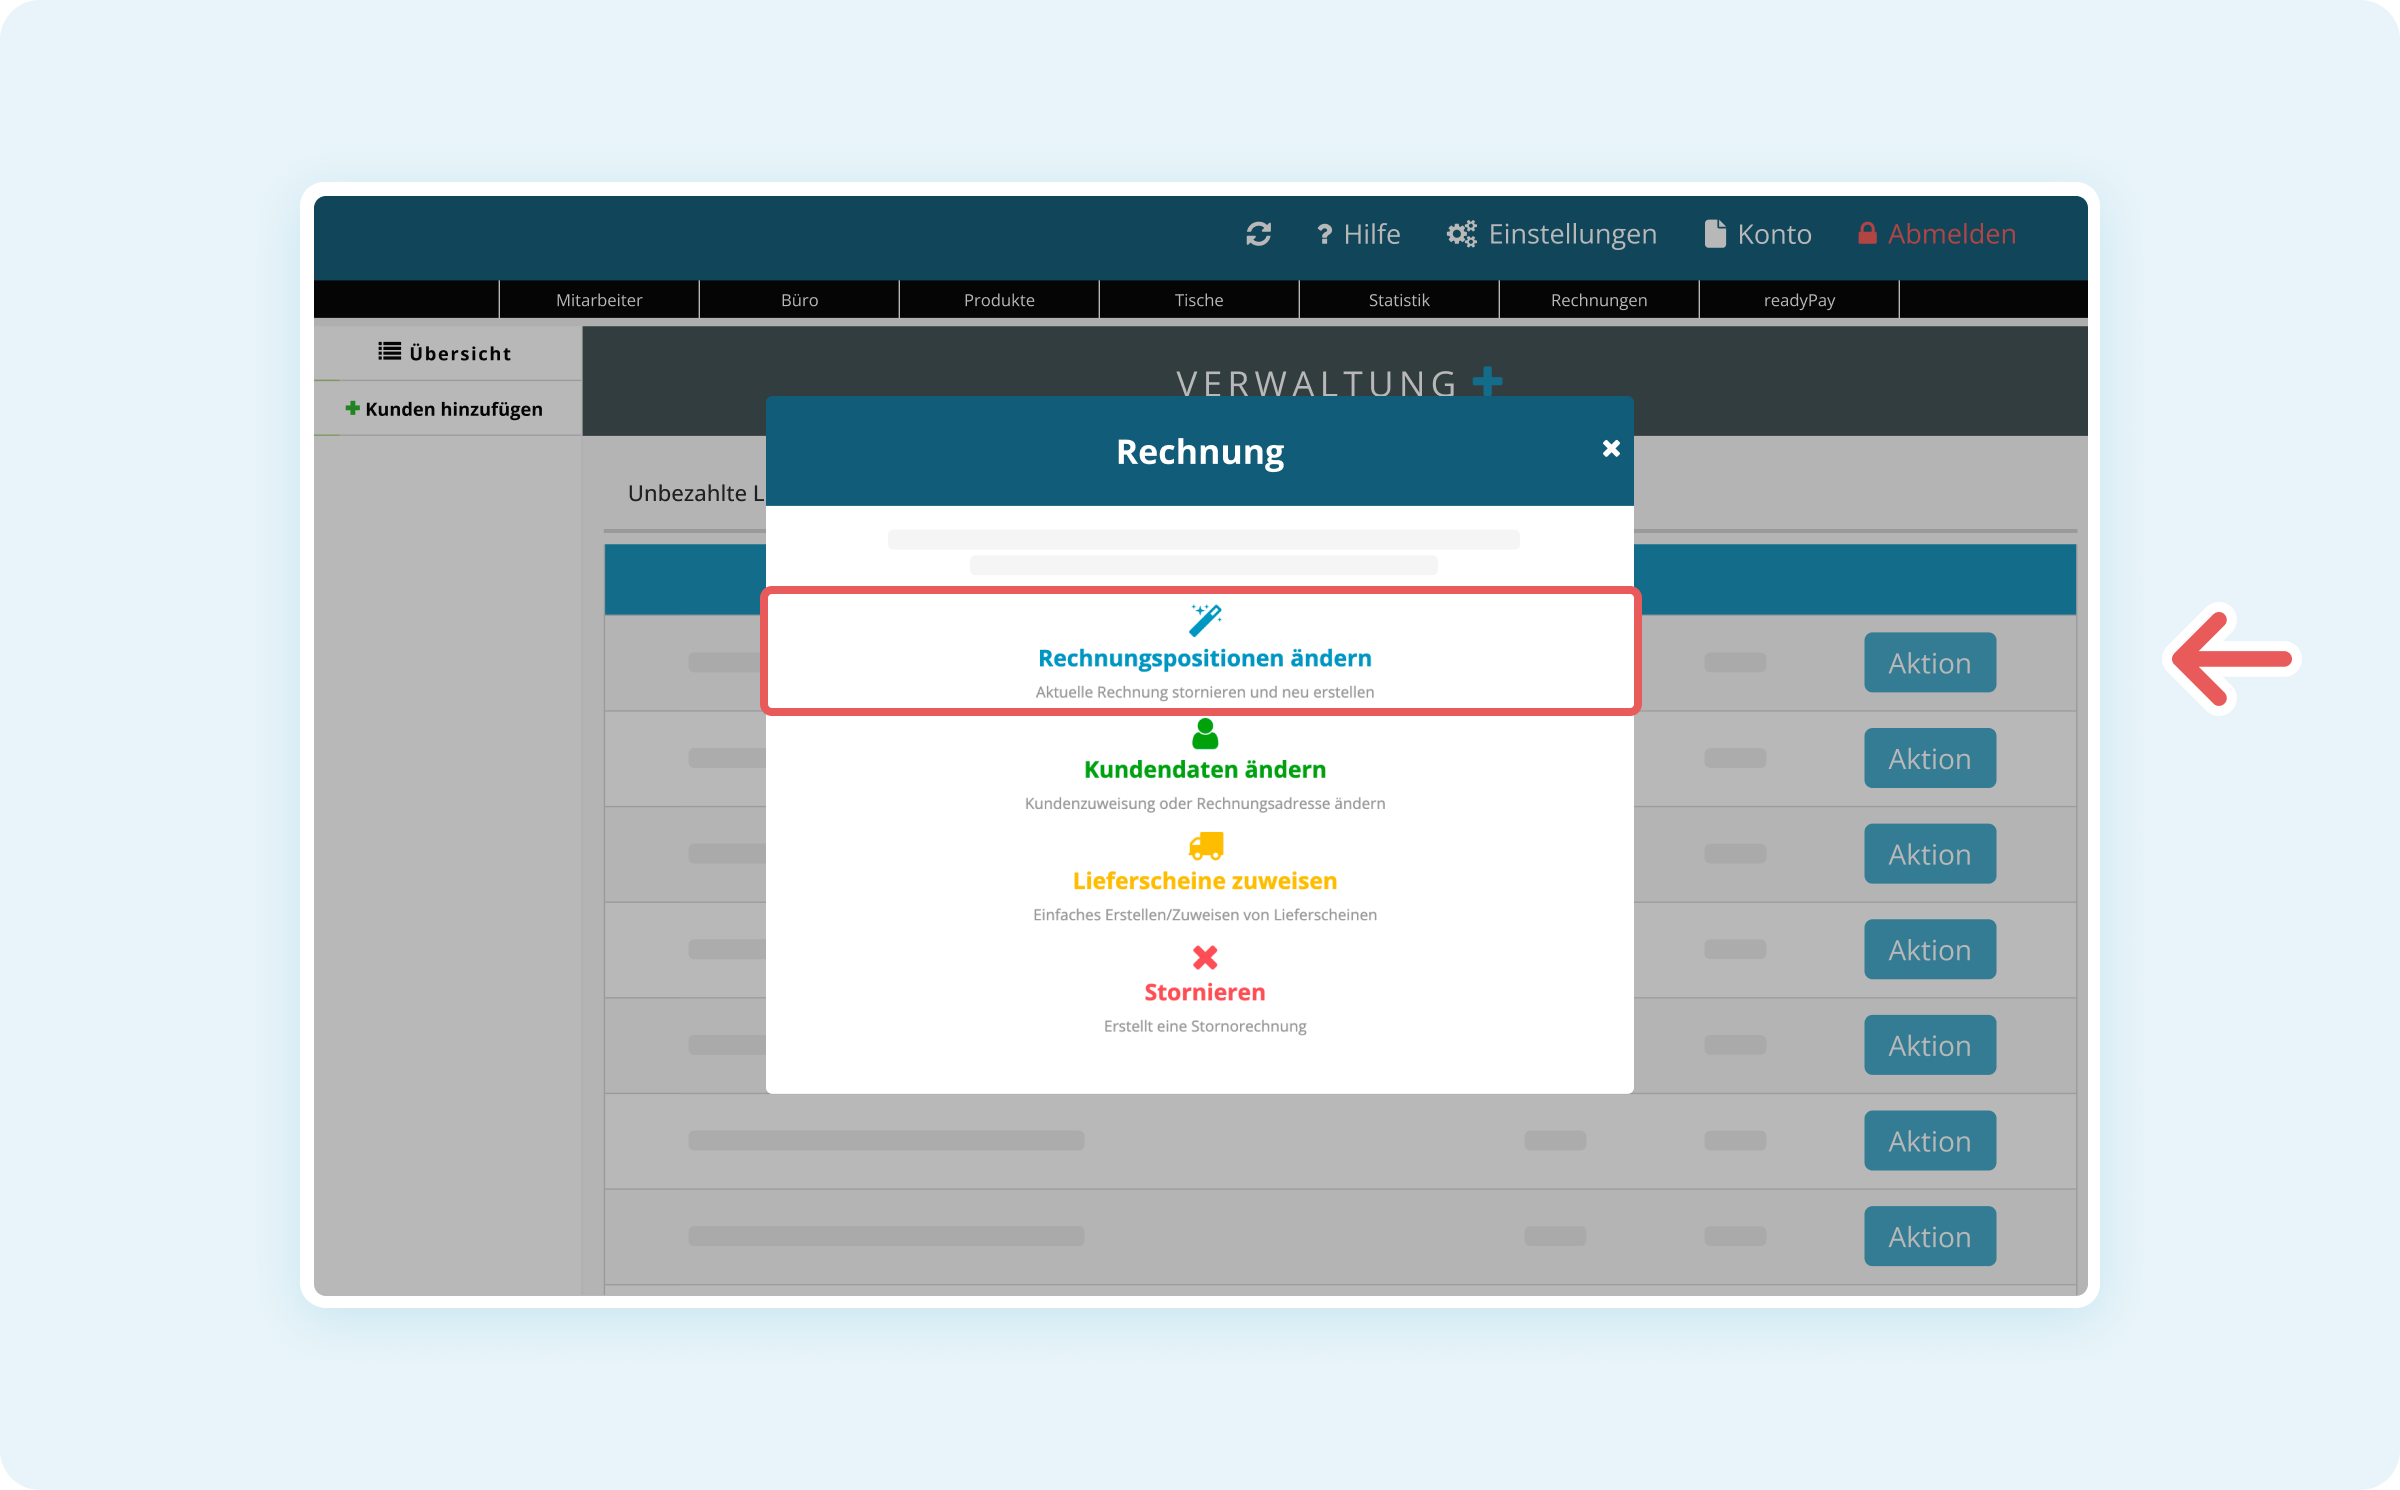Image resolution: width=2400 pixels, height=1490 pixels.
Task: Go to the Statistik tab
Action: tap(1399, 300)
